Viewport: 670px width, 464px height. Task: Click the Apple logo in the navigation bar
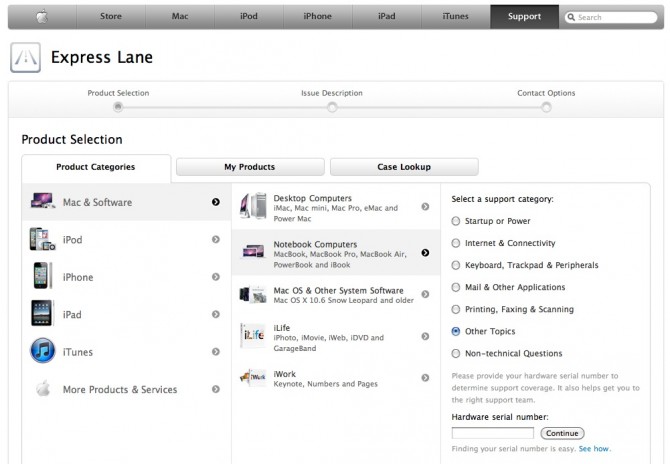click(x=42, y=17)
